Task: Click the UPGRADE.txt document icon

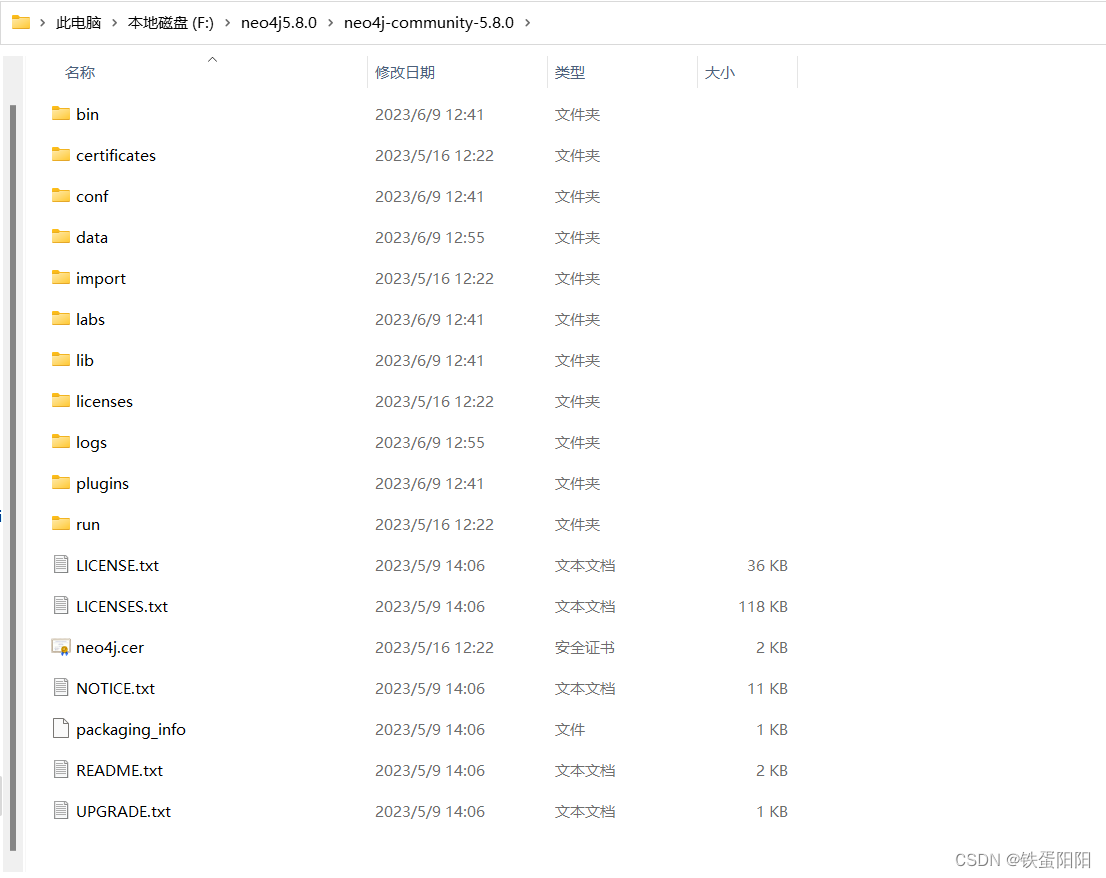Action: [61, 810]
